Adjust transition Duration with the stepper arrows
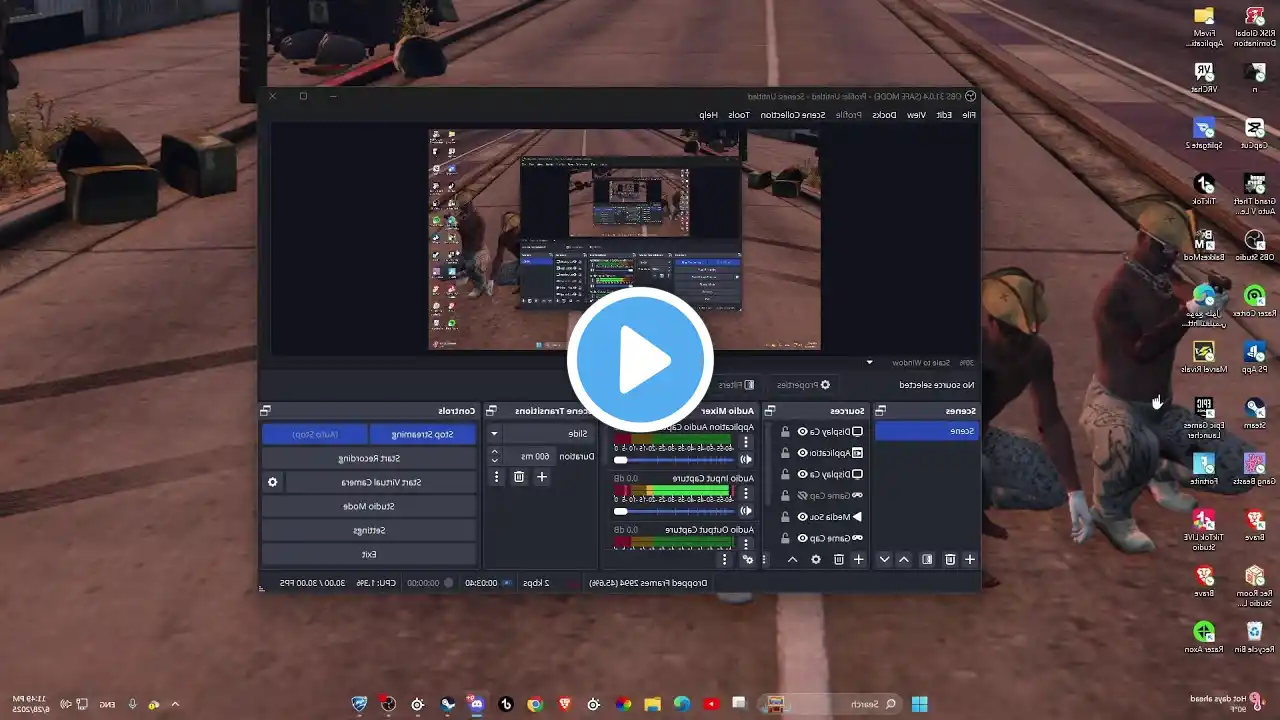Screen dimensions: 1280x720 point(494,456)
